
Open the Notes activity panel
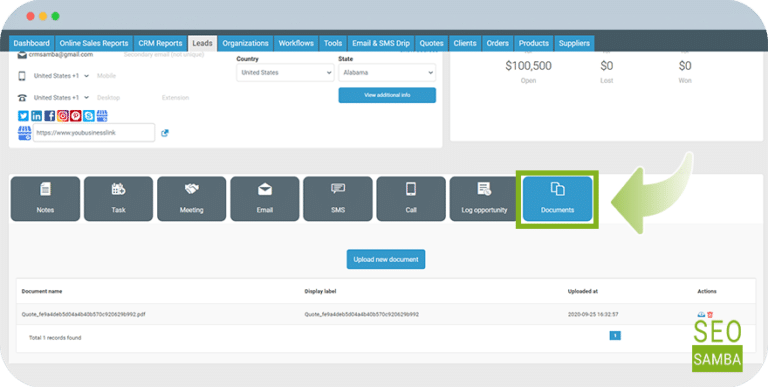click(x=45, y=199)
